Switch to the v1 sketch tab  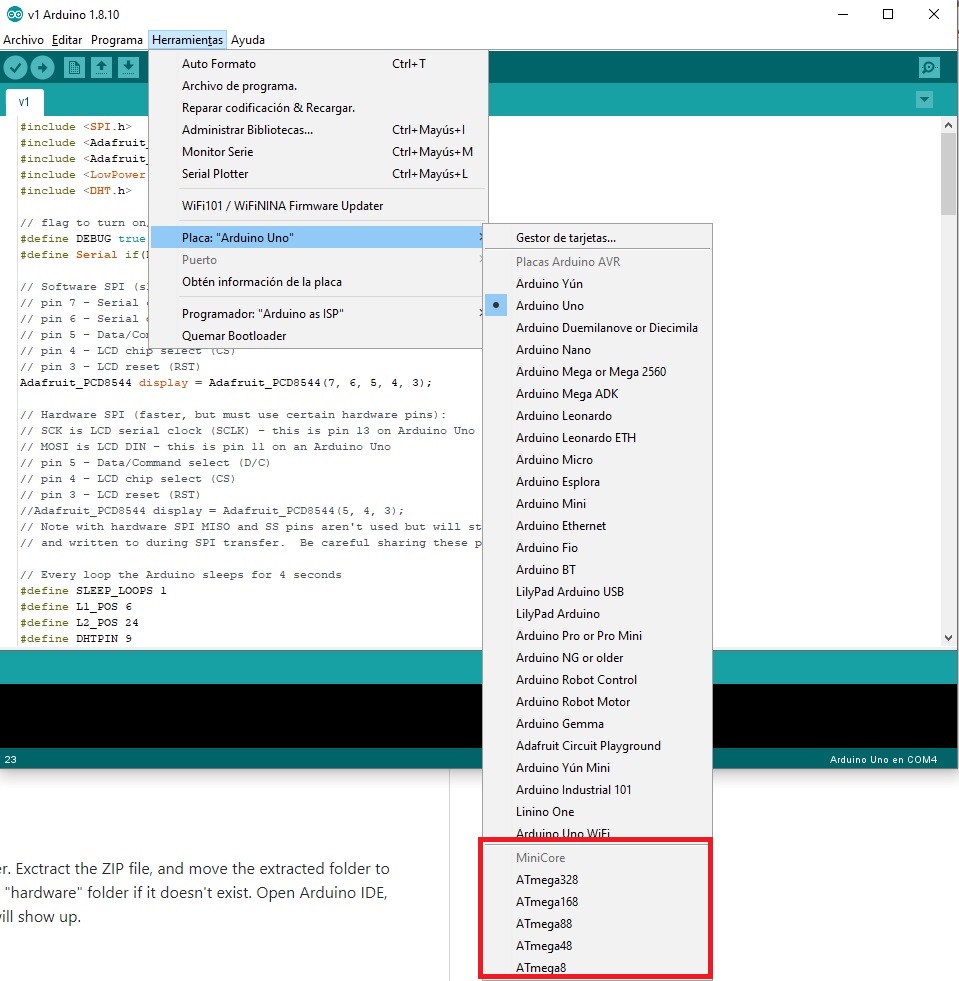(x=24, y=102)
